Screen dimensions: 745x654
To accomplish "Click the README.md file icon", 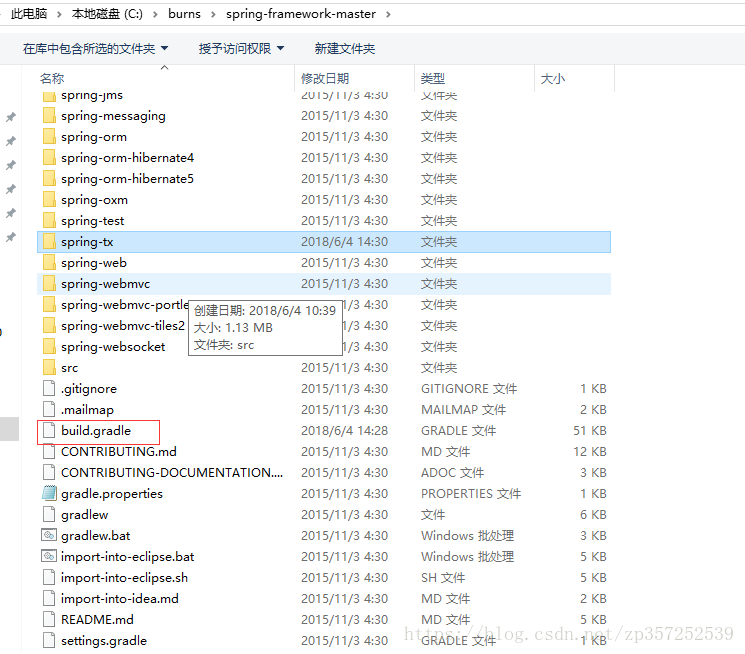I will pyautogui.click(x=49, y=619).
